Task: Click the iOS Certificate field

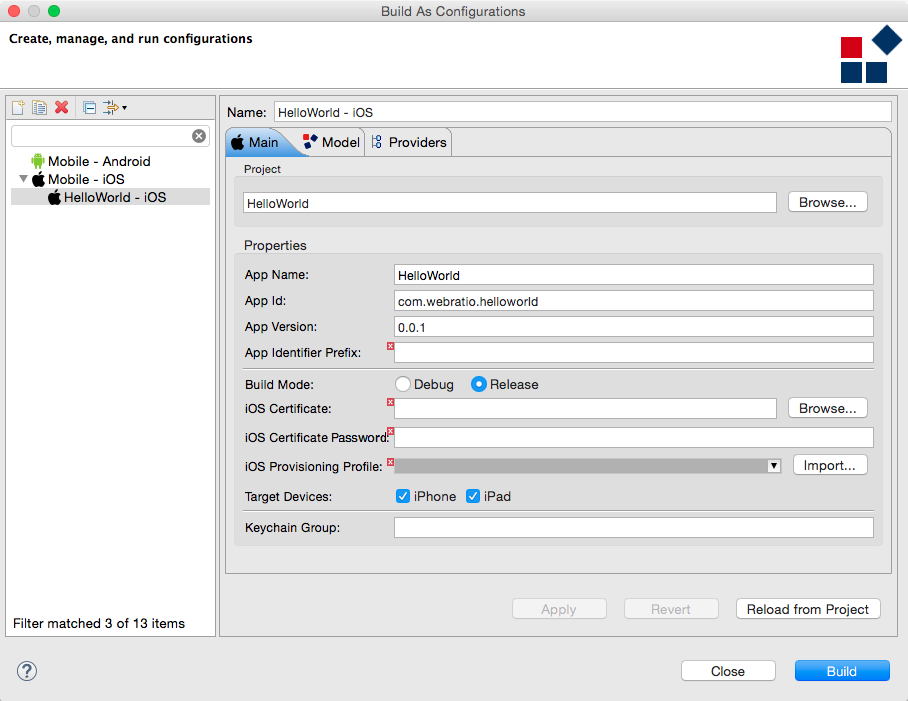Action: coord(585,408)
